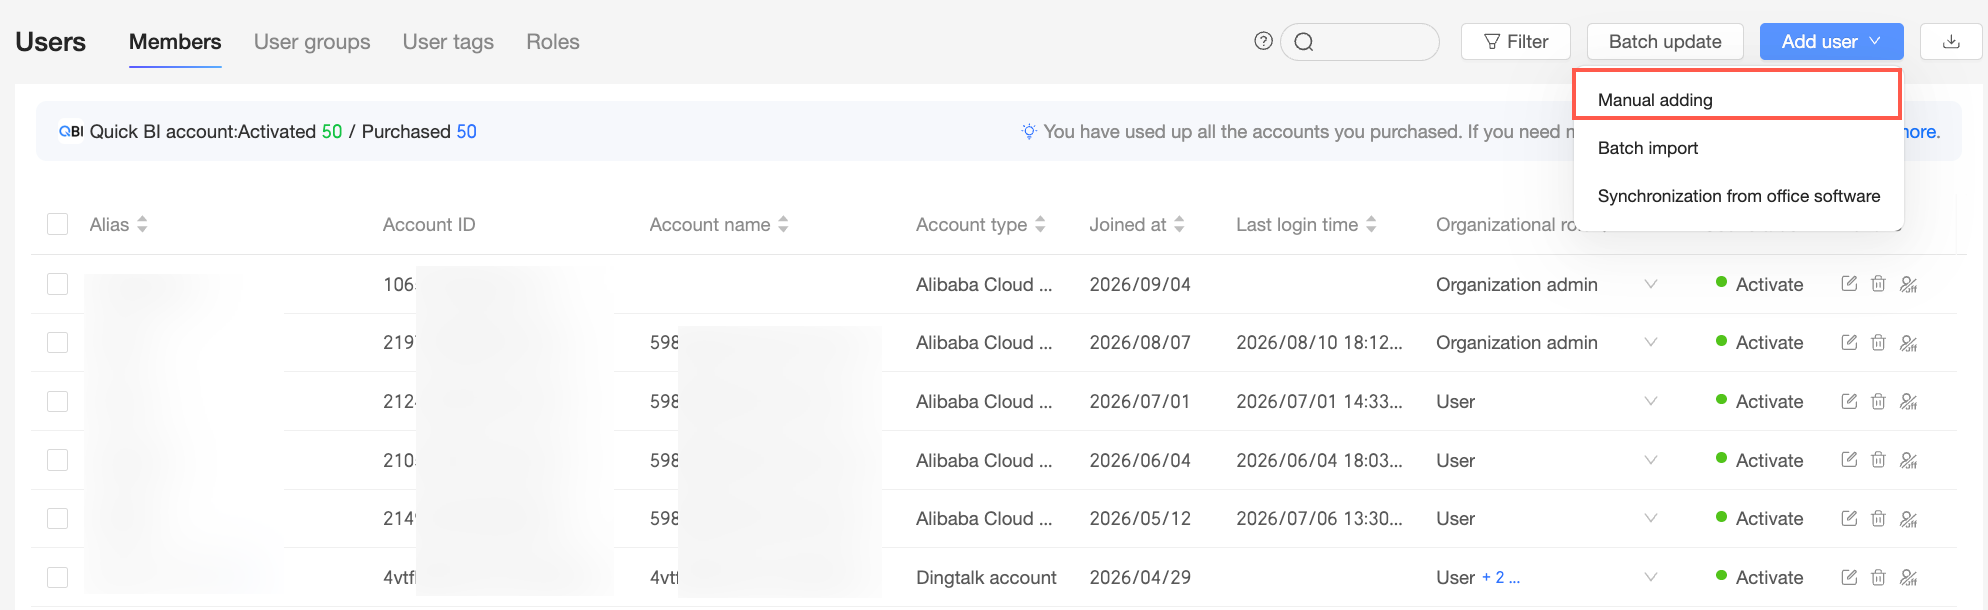The width and height of the screenshot is (1988, 610).
Task: Tick the select-all checkbox in table header
Action: click(58, 224)
